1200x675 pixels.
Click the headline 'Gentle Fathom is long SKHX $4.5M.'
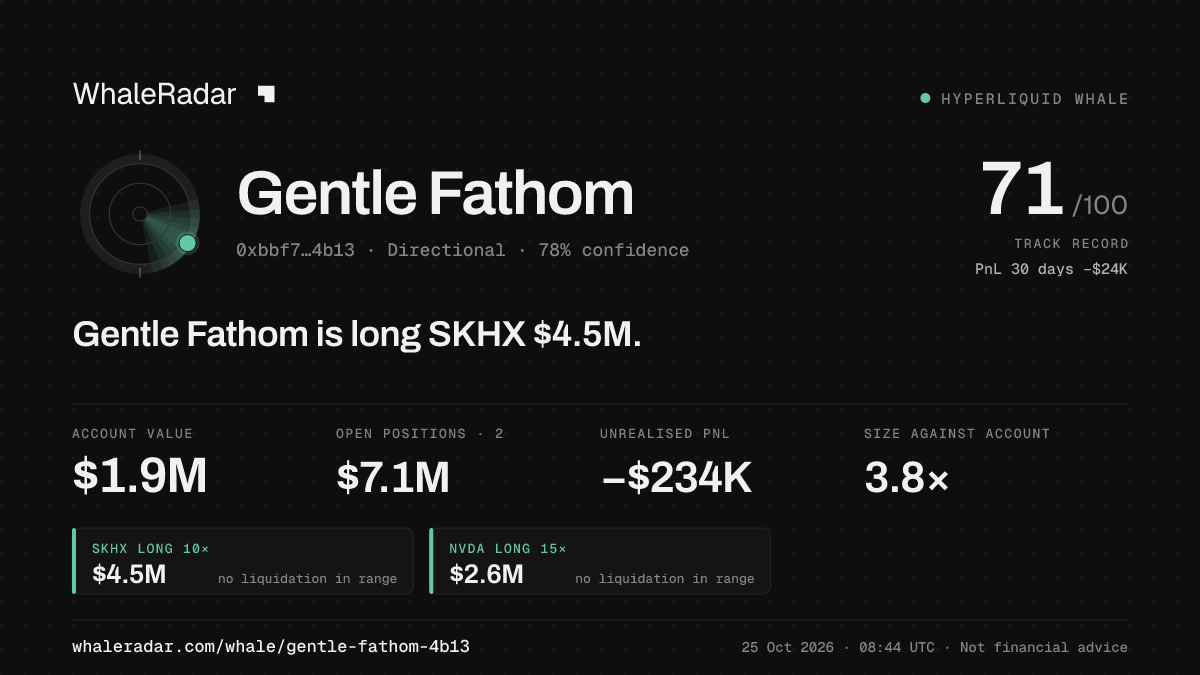[357, 334]
